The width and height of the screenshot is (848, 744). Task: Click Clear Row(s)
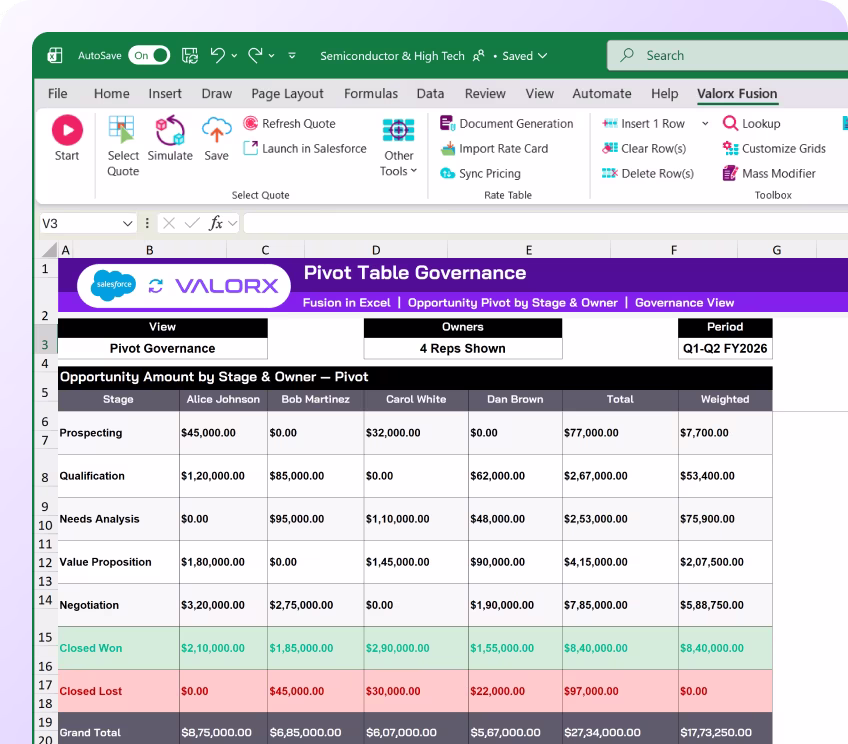644,148
